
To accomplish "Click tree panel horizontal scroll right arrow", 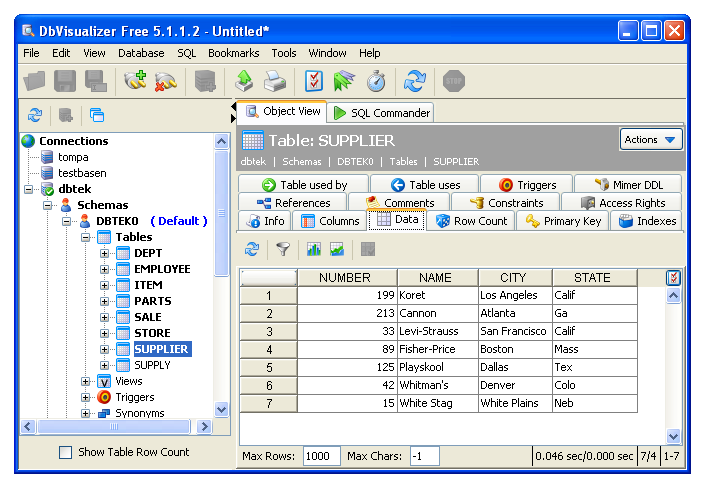I will (204, 426).
